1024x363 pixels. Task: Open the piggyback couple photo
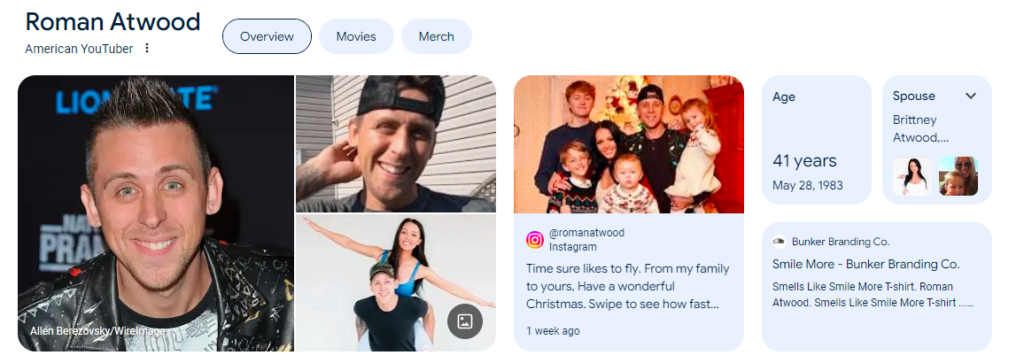click(x=396, y=283)
